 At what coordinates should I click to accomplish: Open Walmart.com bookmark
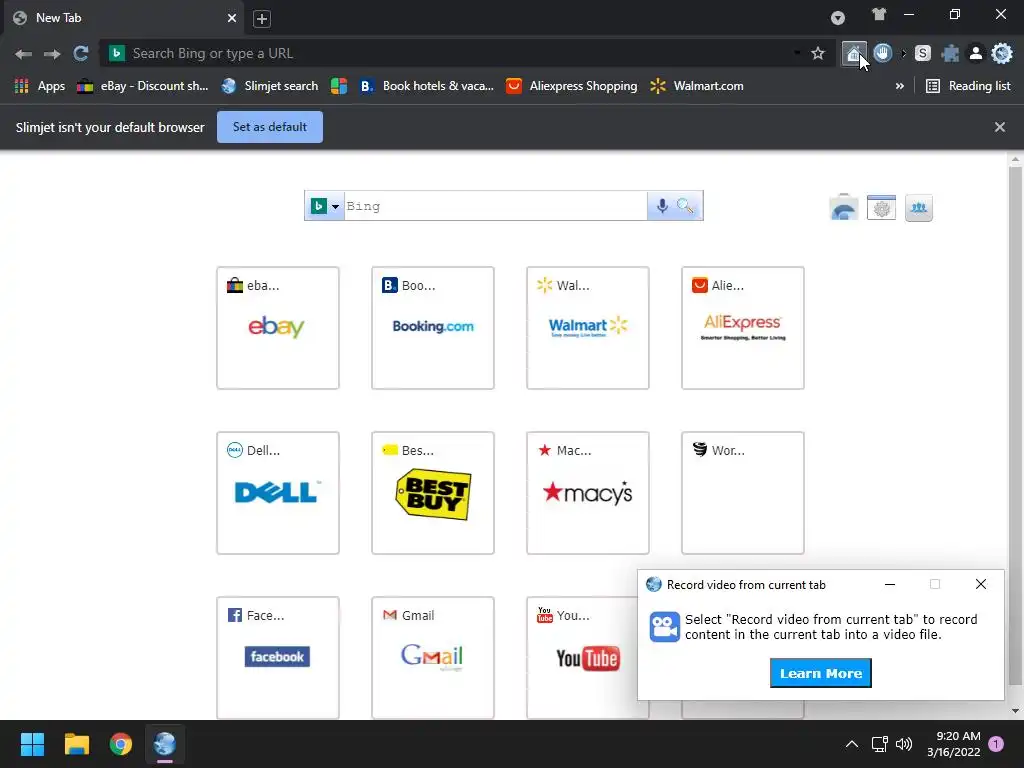(697, 86)
